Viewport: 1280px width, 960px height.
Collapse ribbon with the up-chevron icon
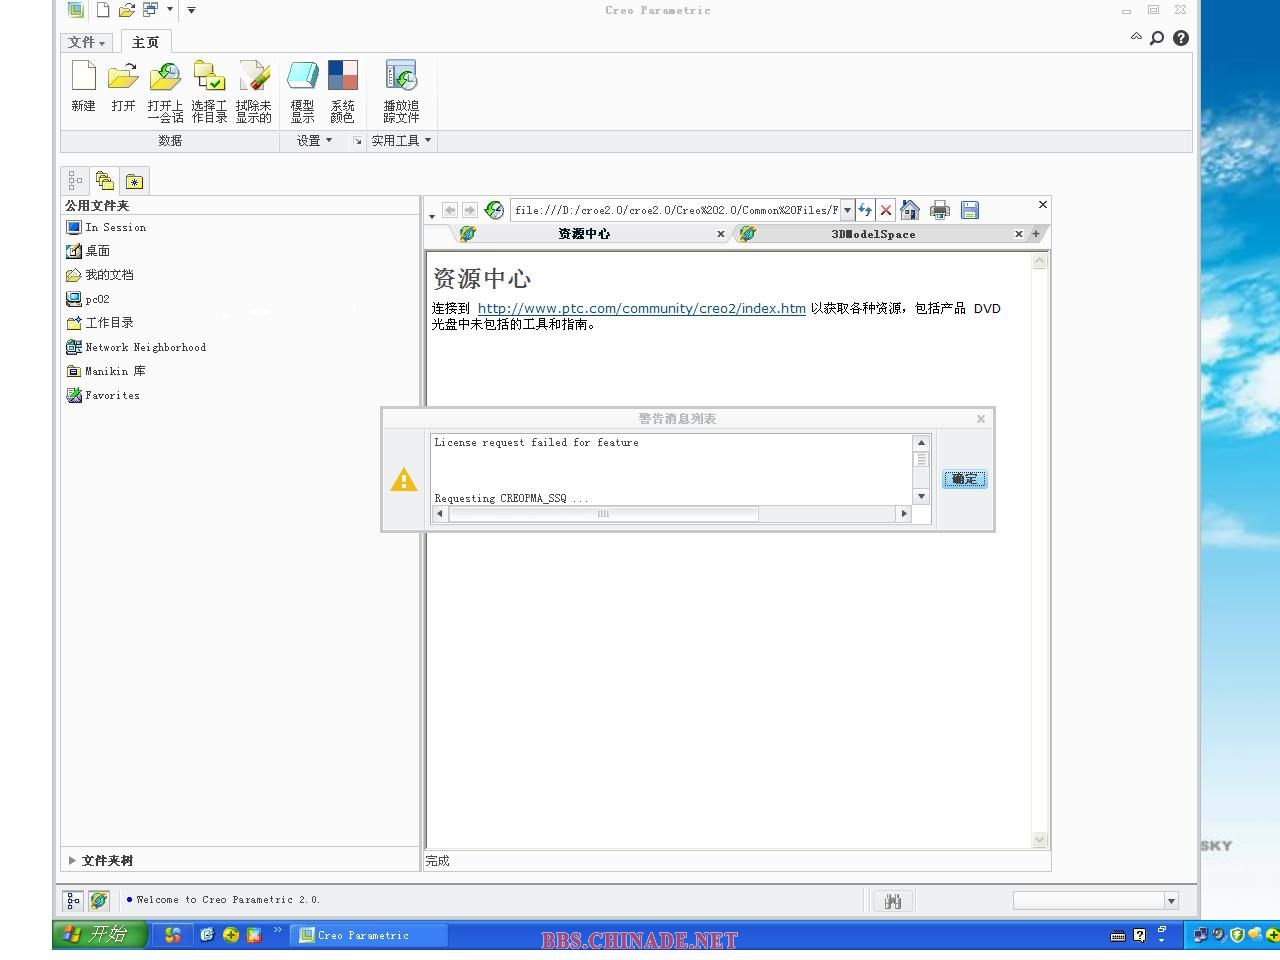(x=1136, y=37)
